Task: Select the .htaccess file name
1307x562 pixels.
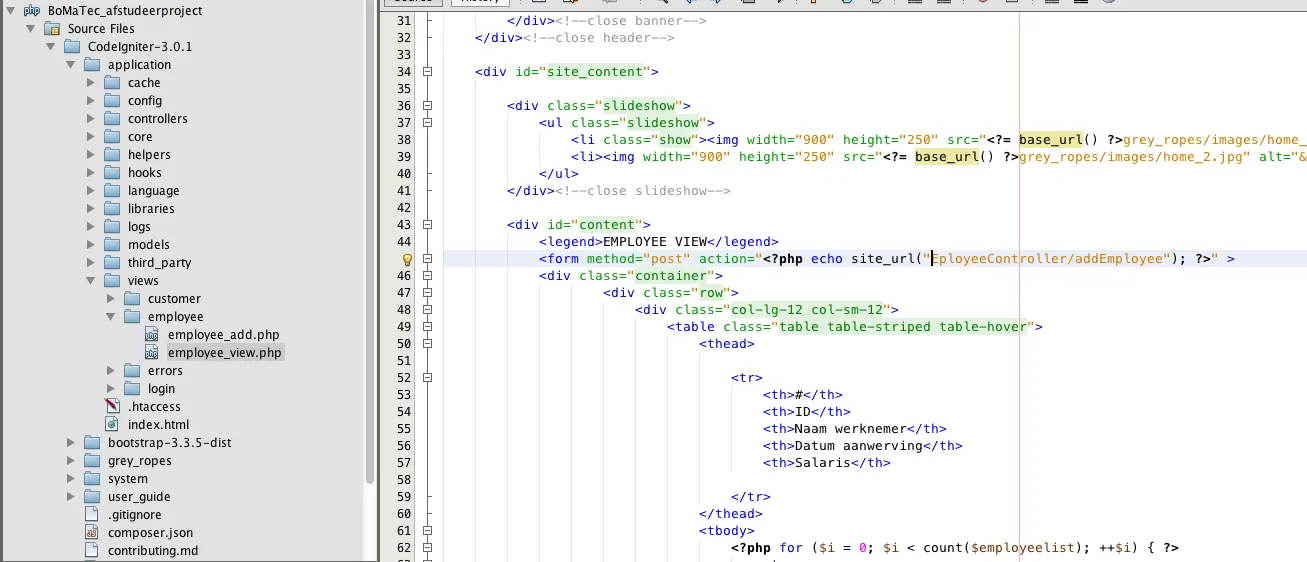Action: click(x=154, y=407)
